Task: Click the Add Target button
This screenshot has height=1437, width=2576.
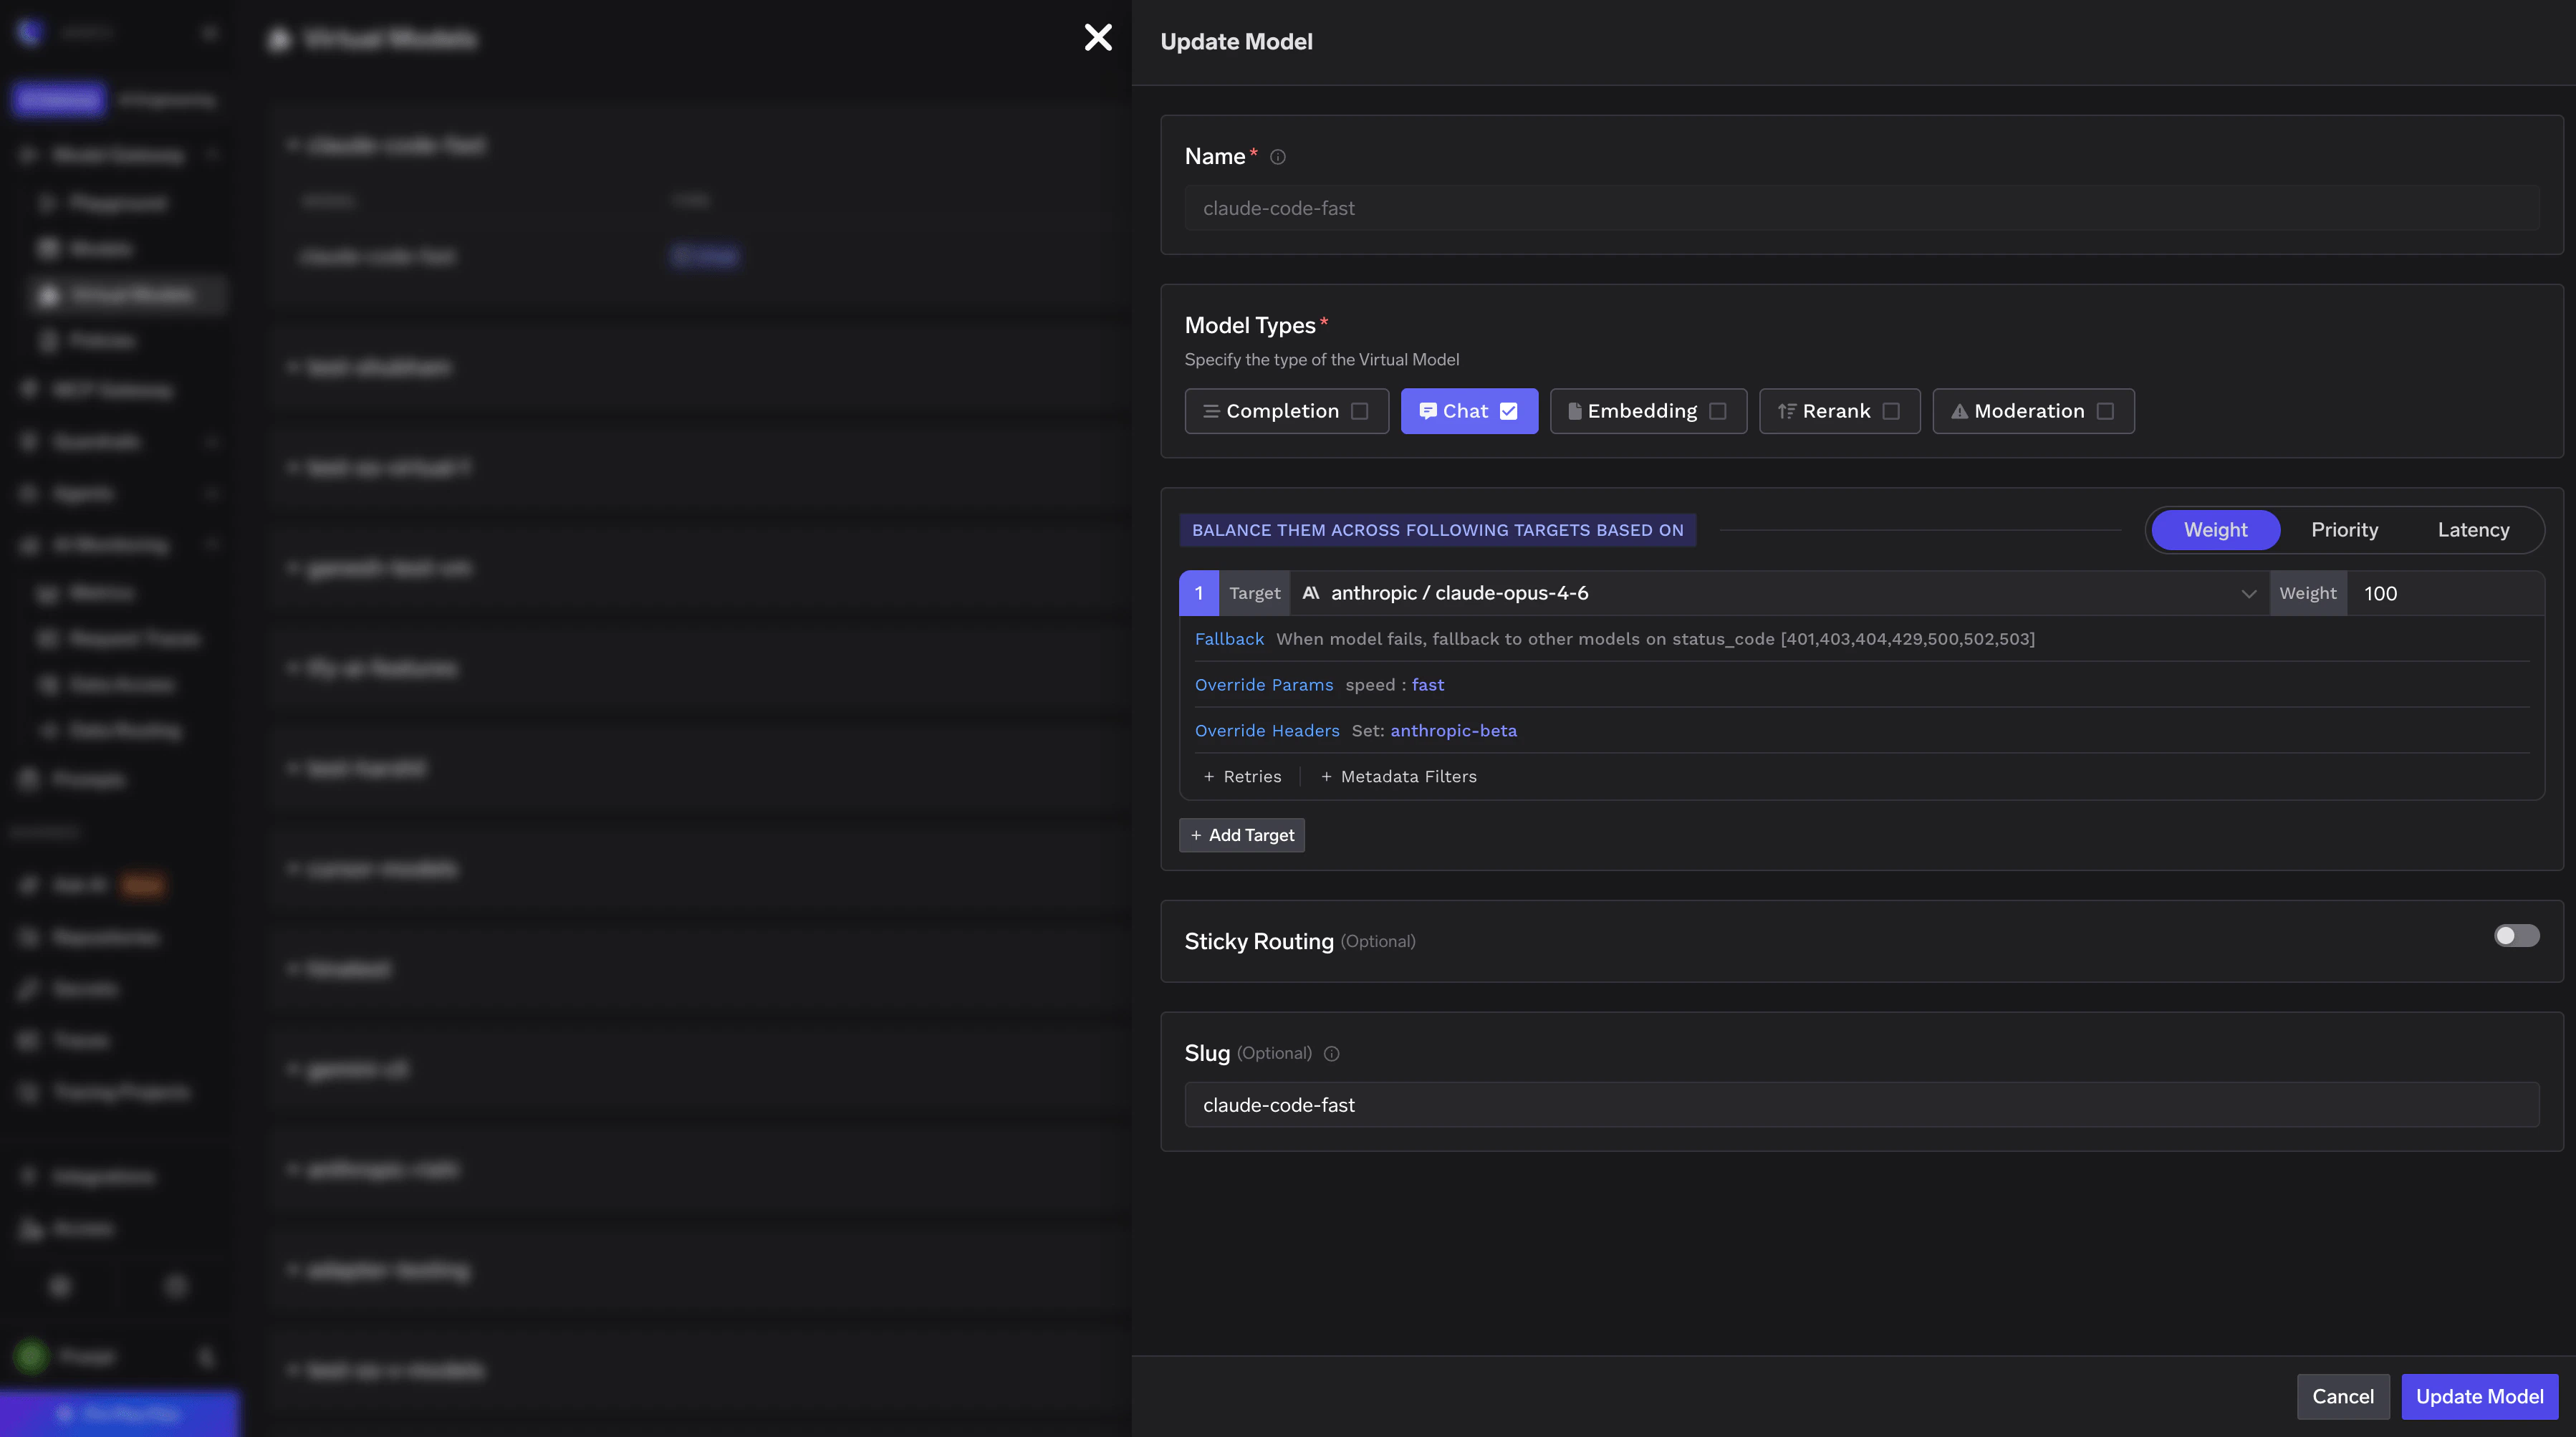Action: coord(1241,835)
